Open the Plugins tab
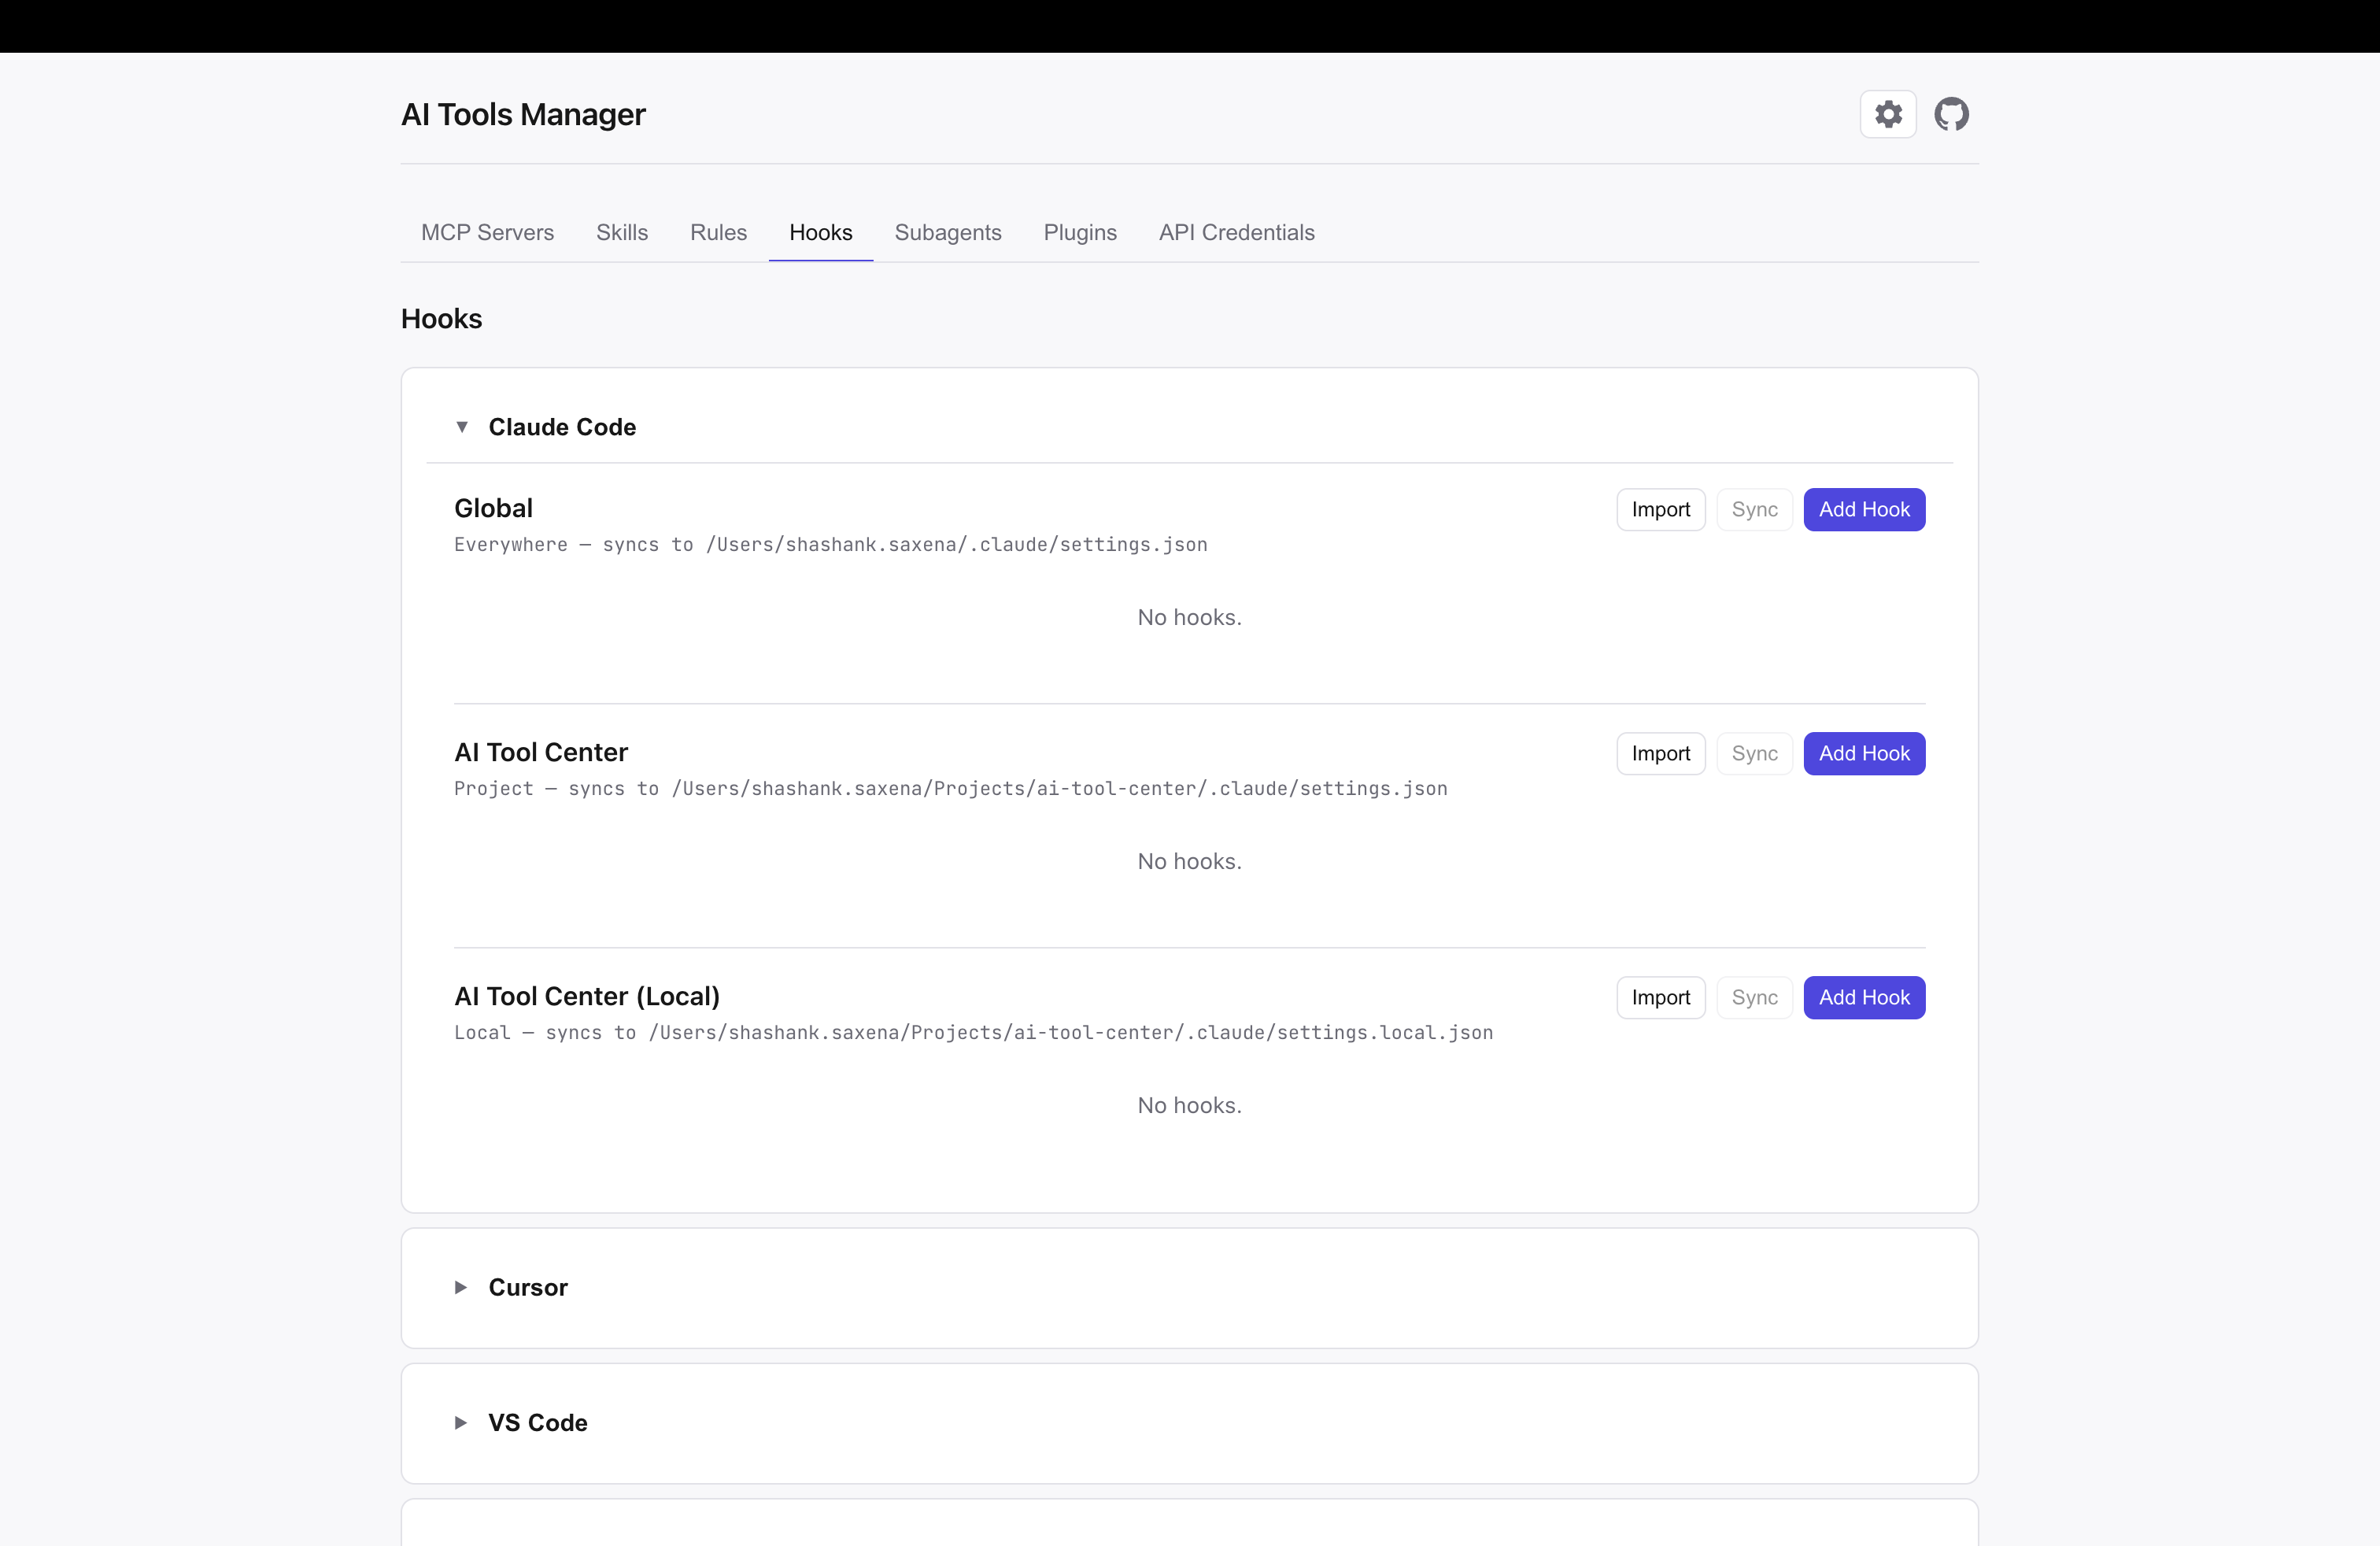This screenshot has width=2380, height=1546. click(x=1081, y=232)
